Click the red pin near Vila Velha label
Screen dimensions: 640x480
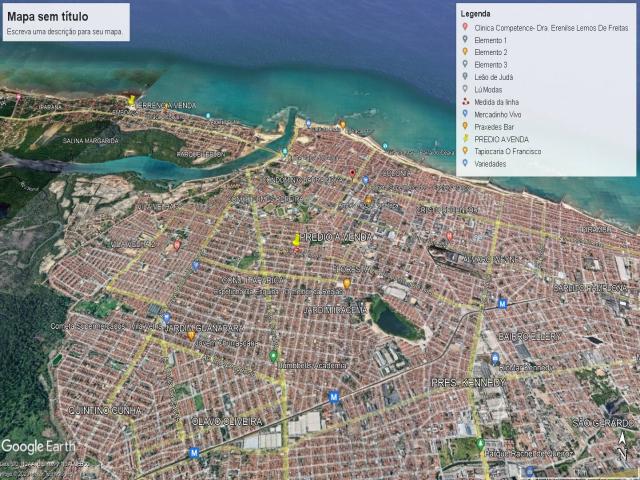pyautogui.click(x=177, y=245)
